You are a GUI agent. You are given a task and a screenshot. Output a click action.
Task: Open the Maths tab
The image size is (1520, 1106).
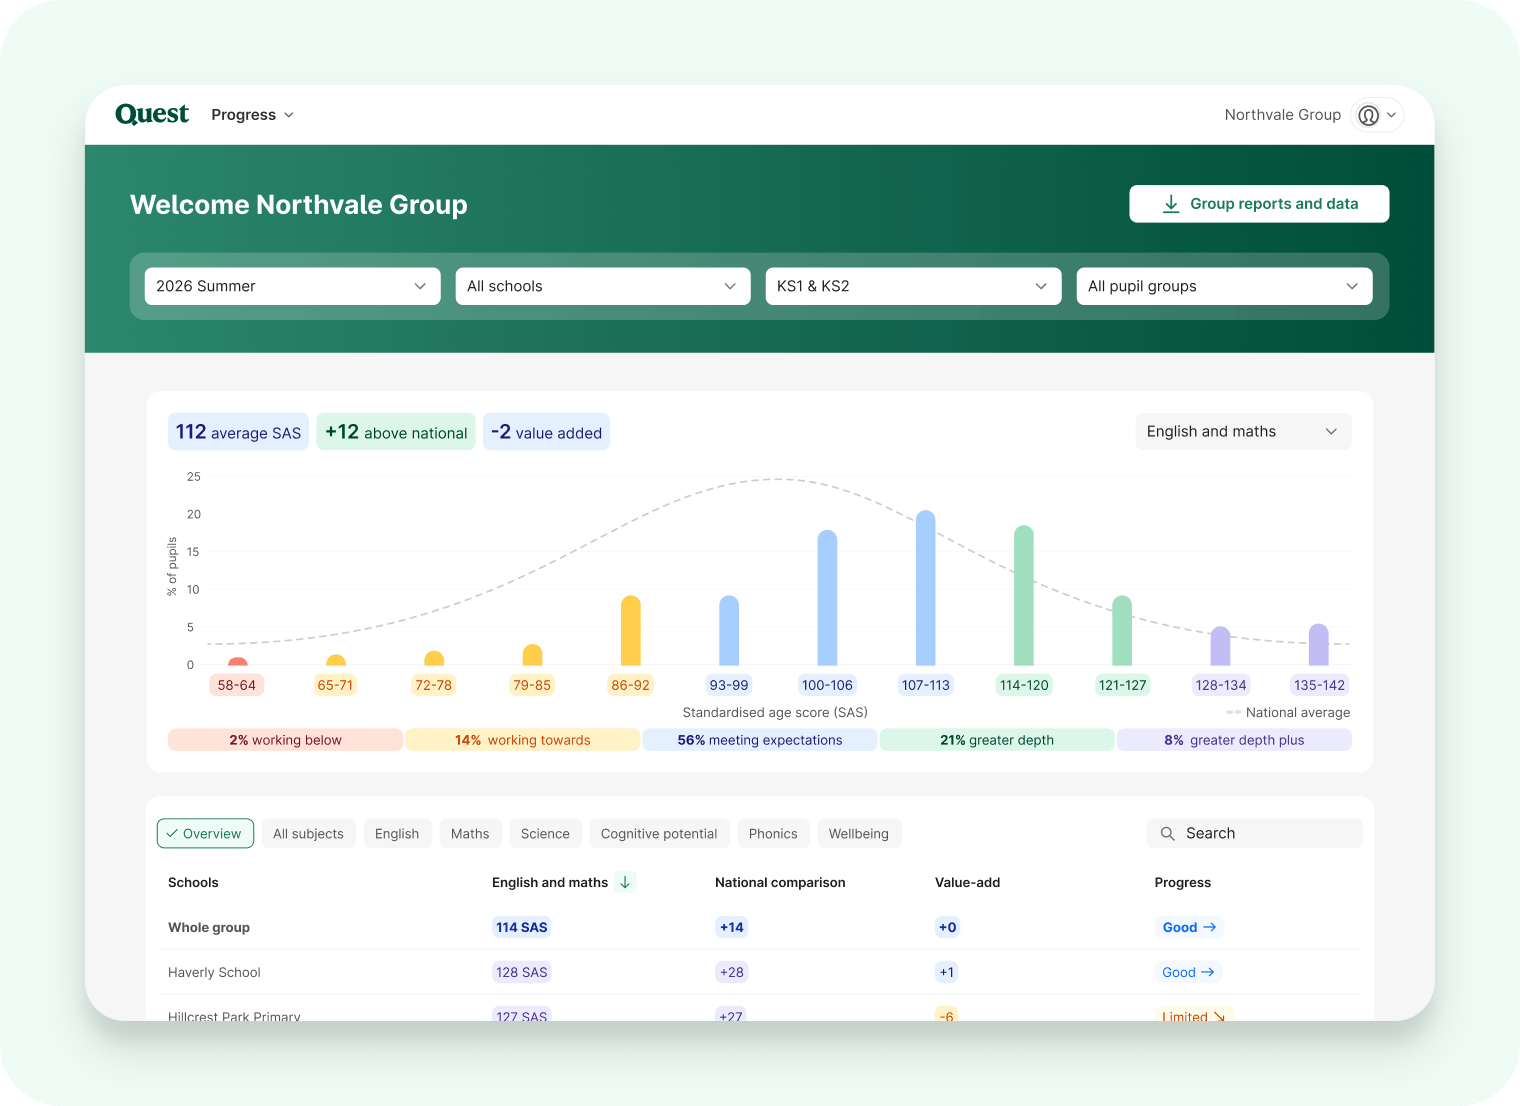(x=470, y=833)
